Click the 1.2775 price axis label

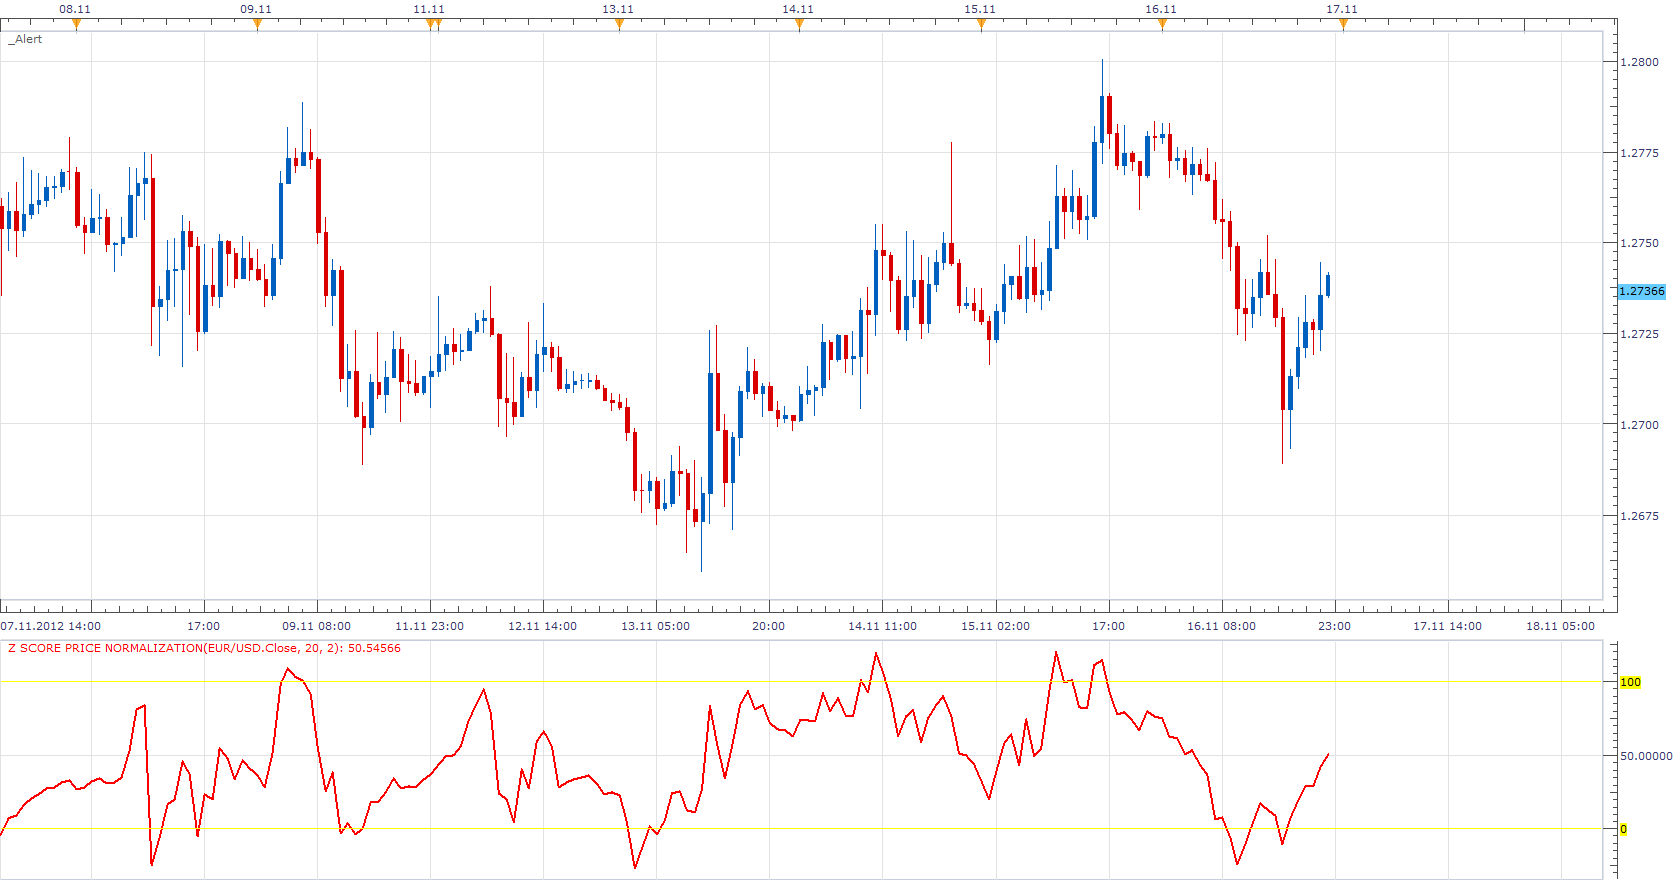tap(1639, 153)
